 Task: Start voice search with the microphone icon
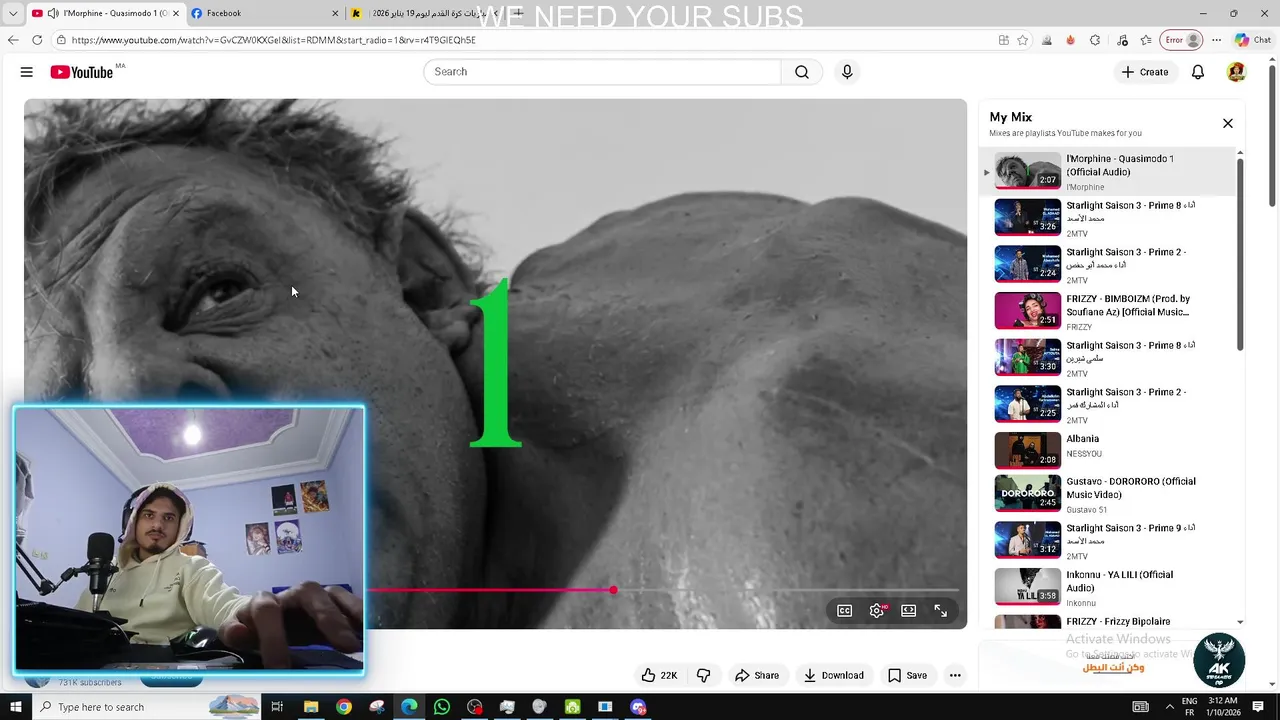(847, 72)
